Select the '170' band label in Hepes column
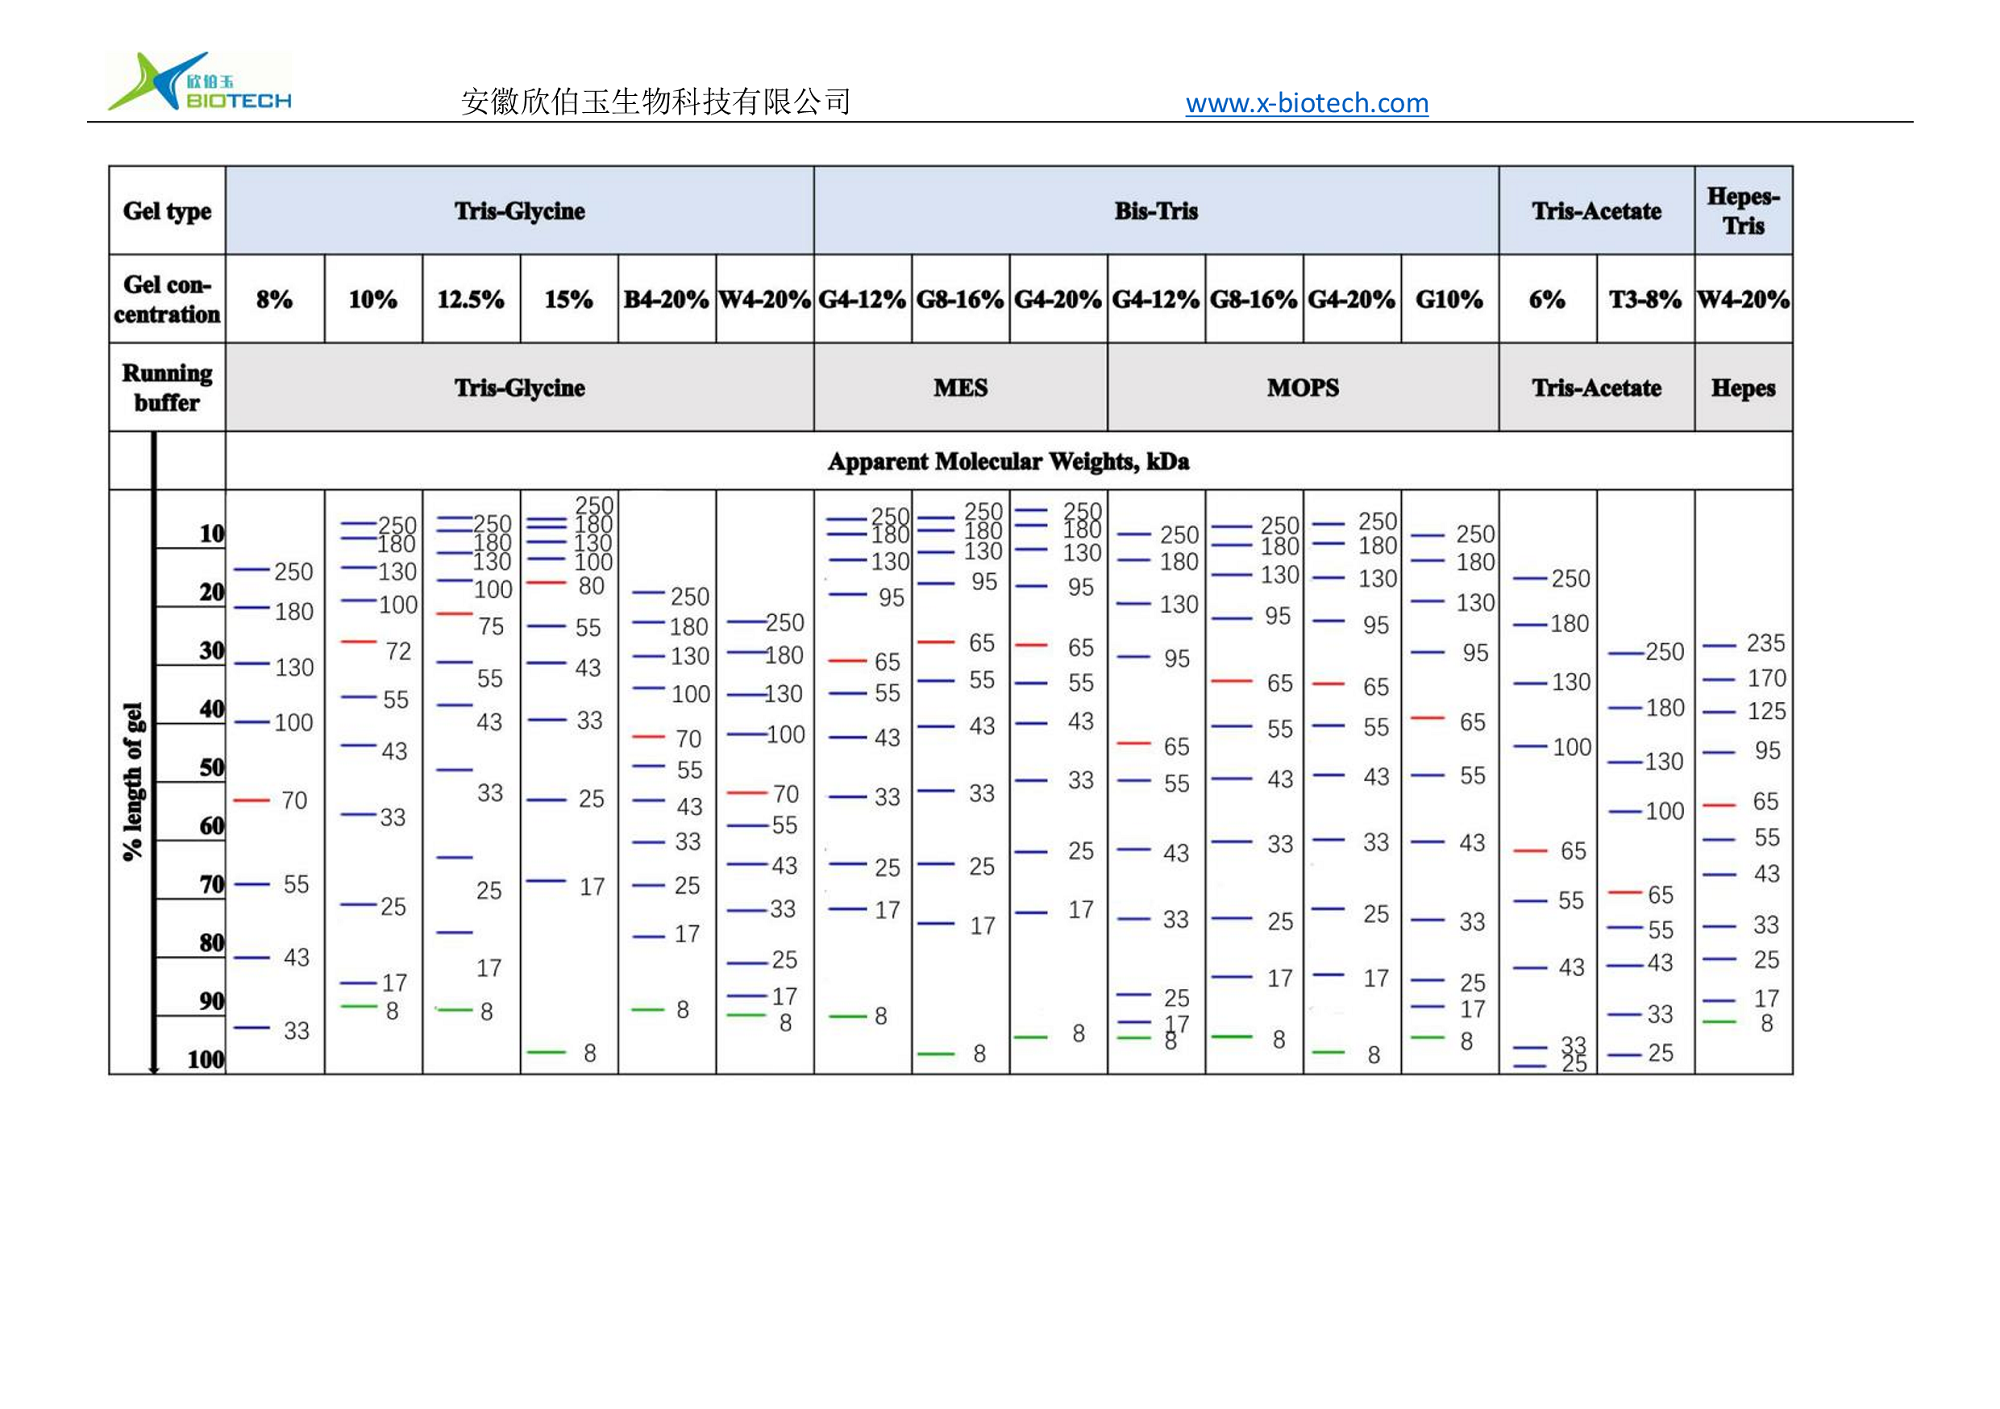This screenshot has width=2000, height=1409. tap(1766, 678)
